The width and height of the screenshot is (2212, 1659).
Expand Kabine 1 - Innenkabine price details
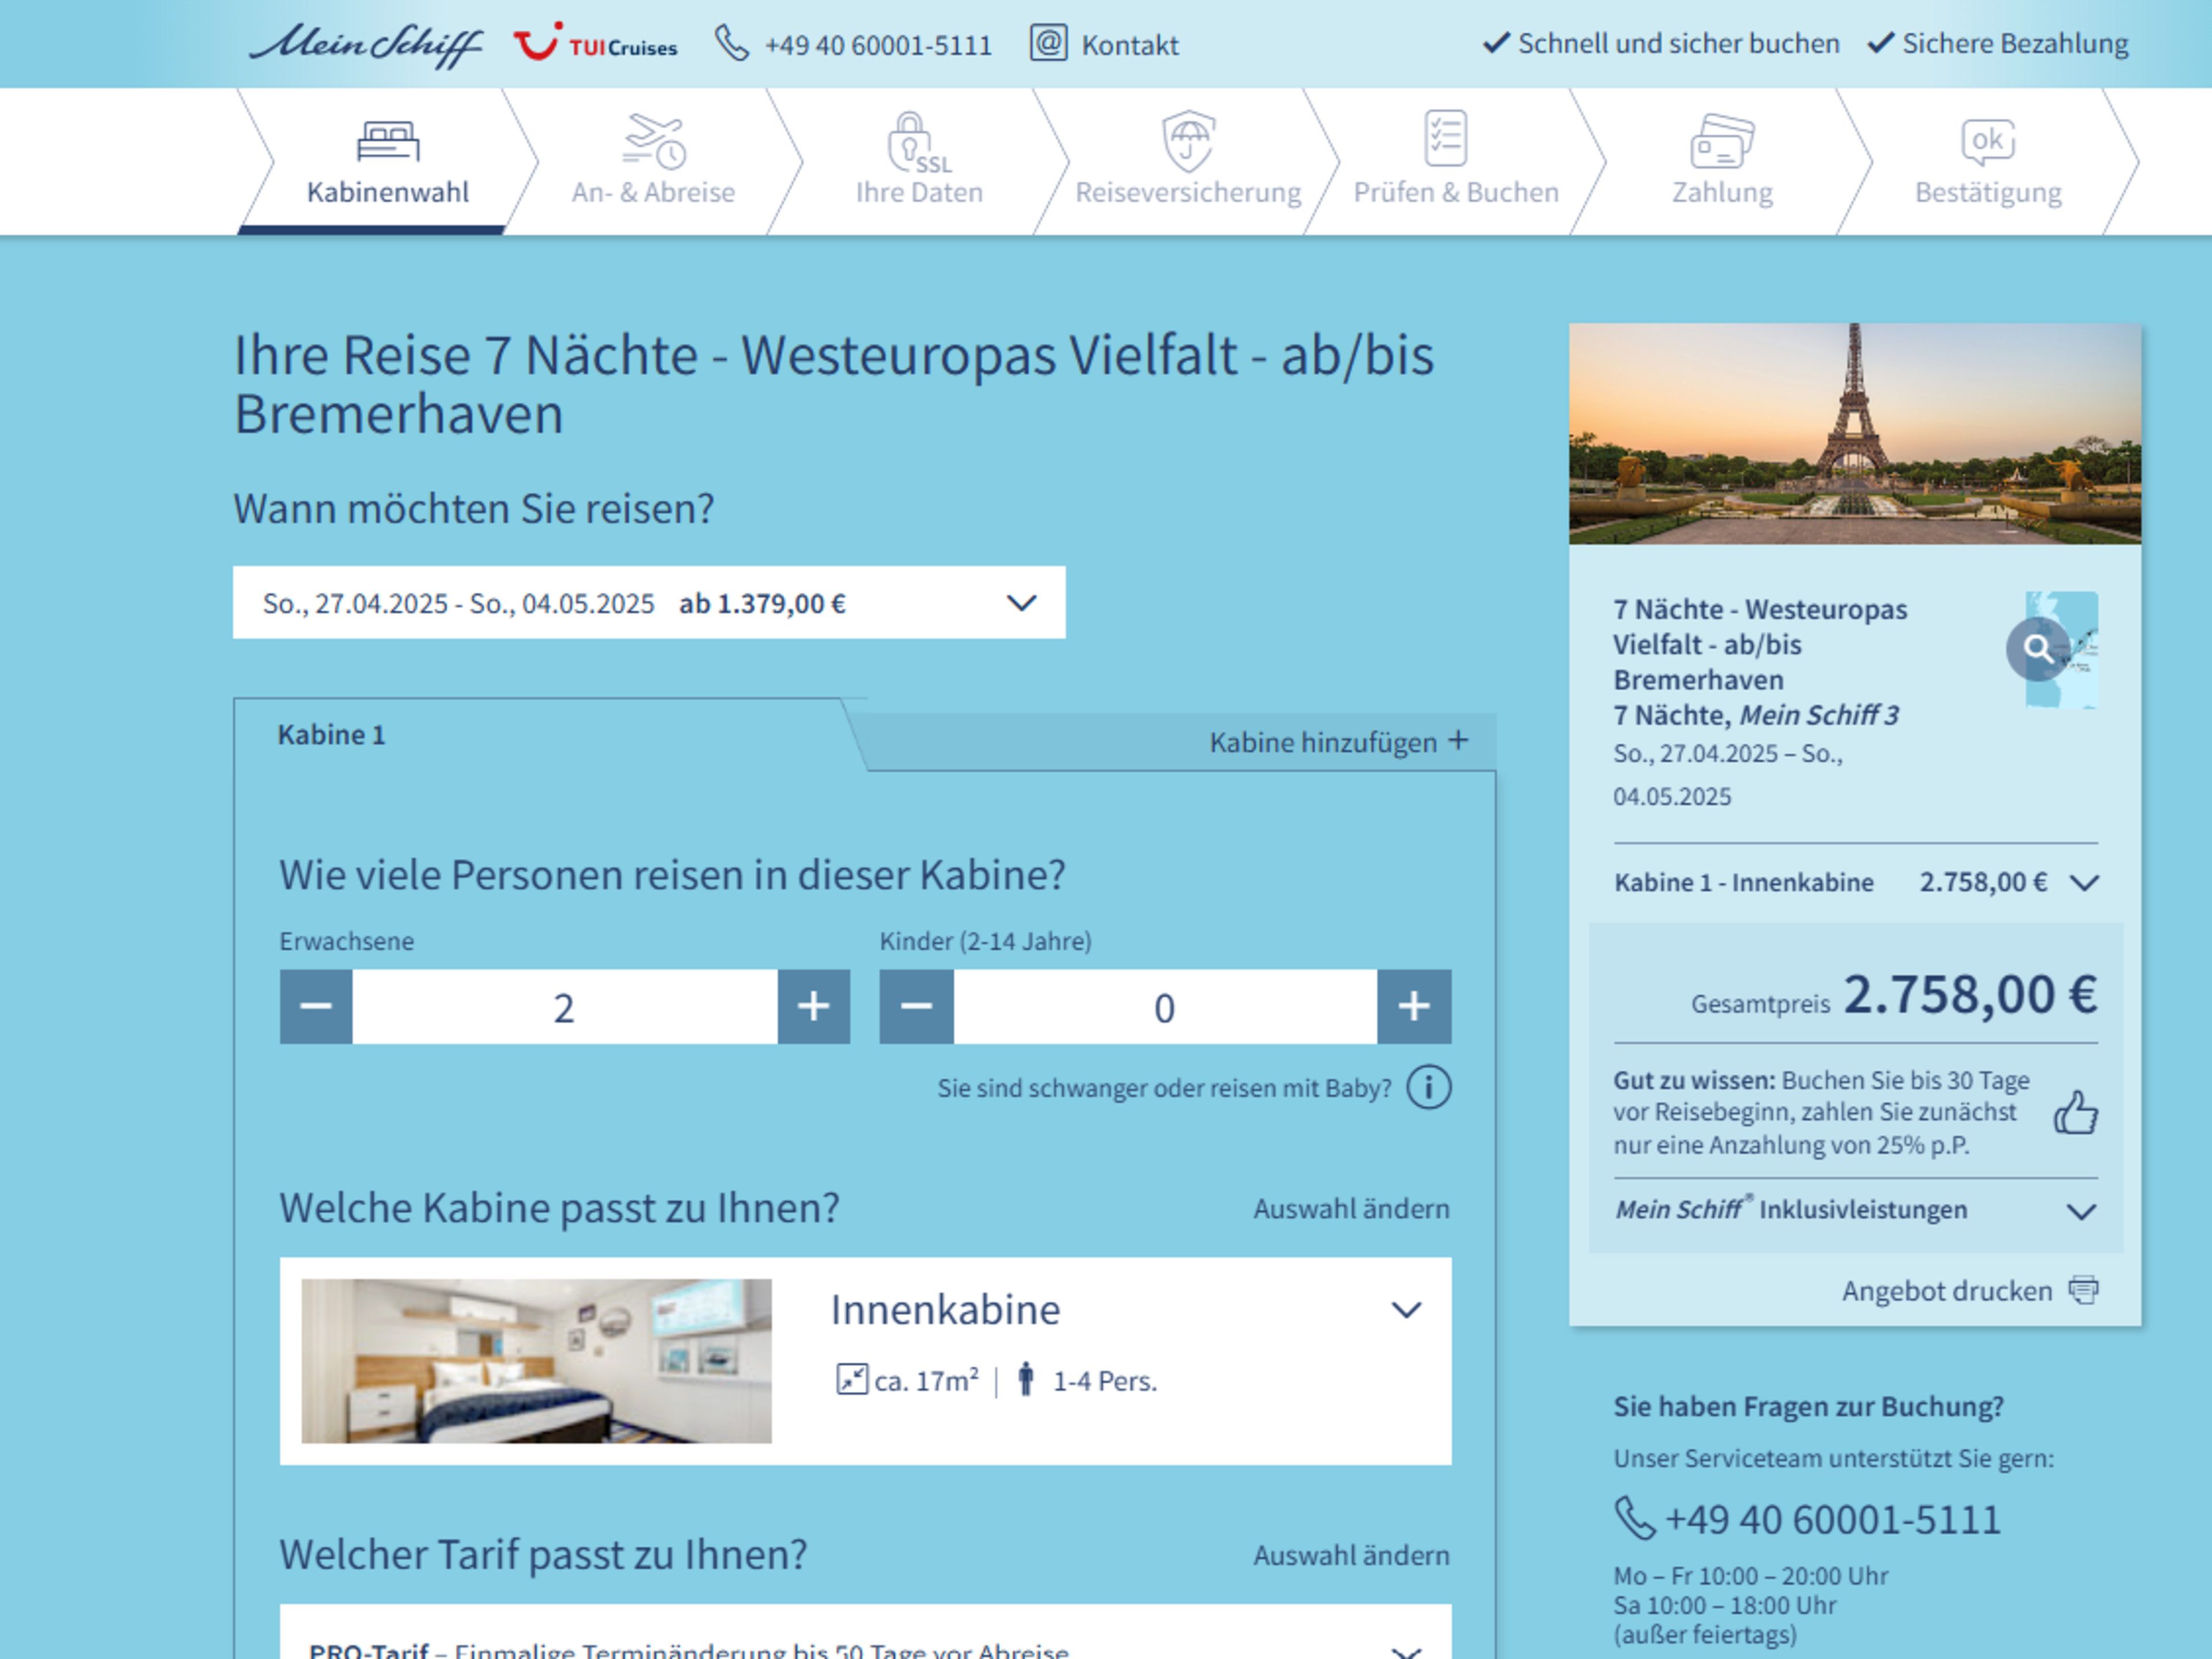pyautogui.click(x=2085, y=882)
